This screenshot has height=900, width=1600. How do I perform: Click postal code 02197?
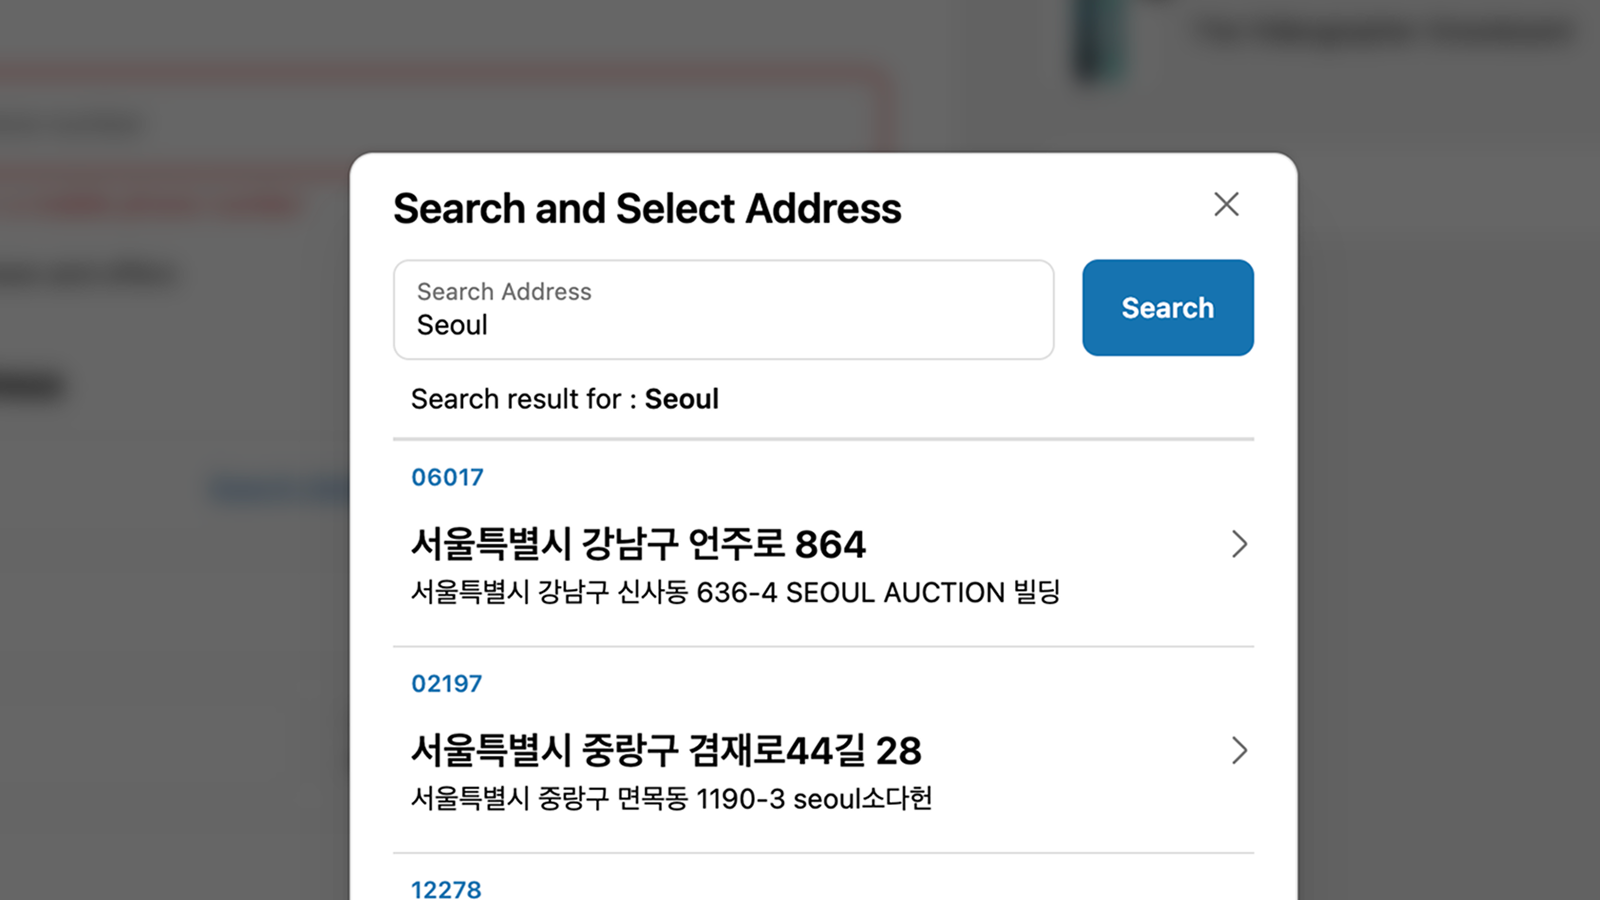click(446, 684)
